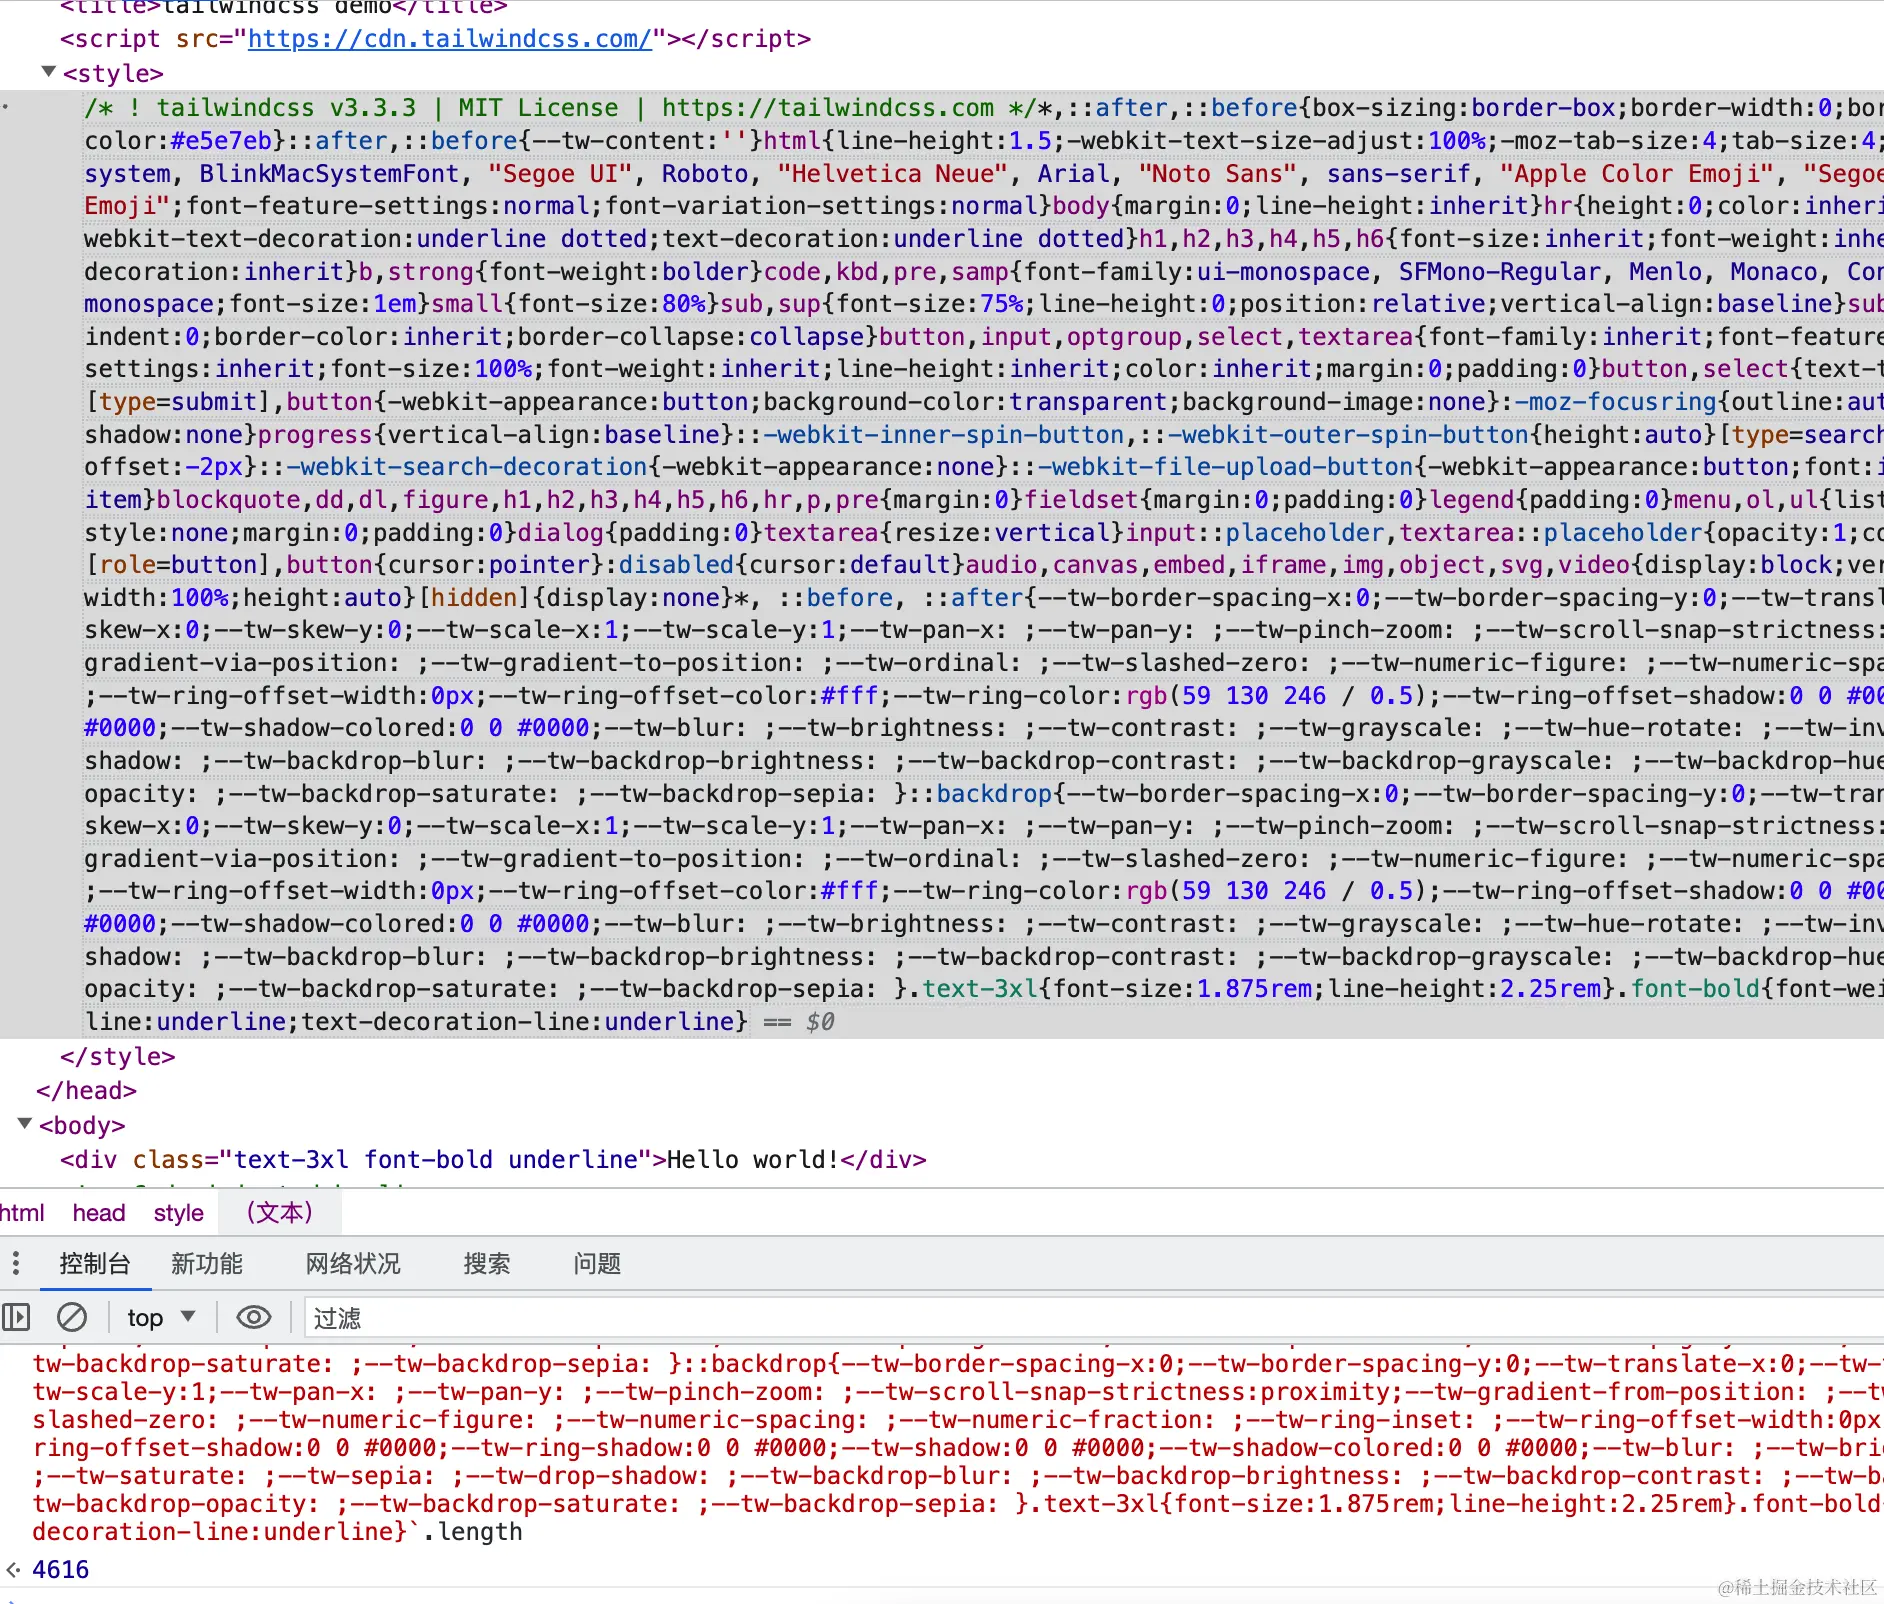The height and width of the screenshot is (1604, 1884).
Task: Select the <style> opening tag
Action: tap(113, 74)
